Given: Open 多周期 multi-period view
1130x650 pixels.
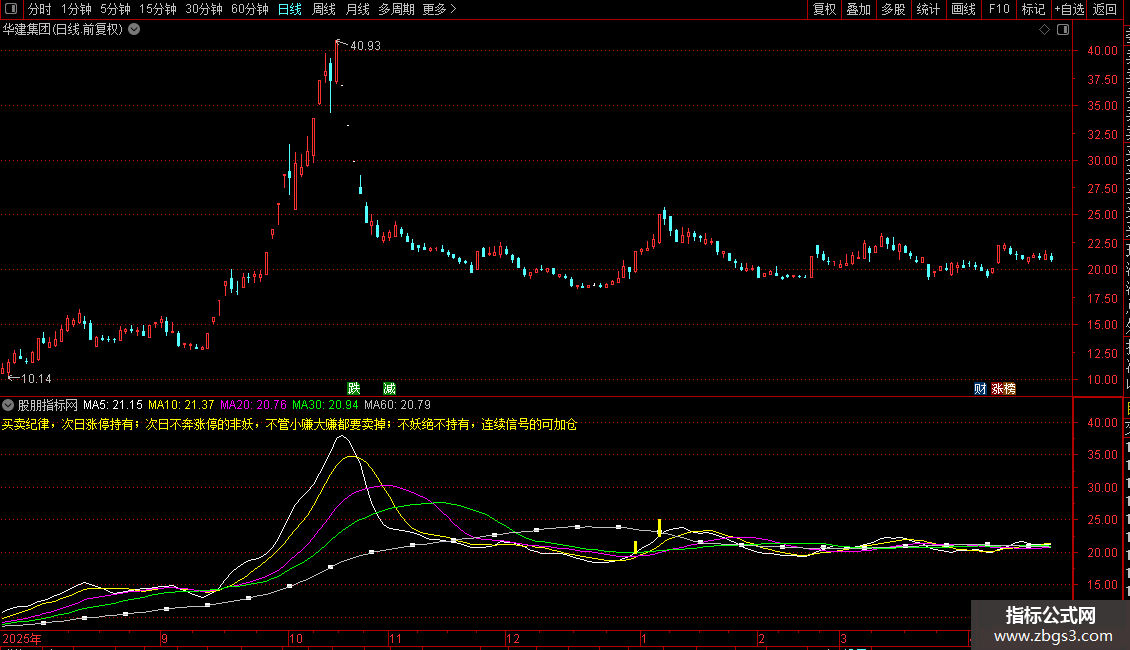Looking at the screenshot, I should (396, 9).
